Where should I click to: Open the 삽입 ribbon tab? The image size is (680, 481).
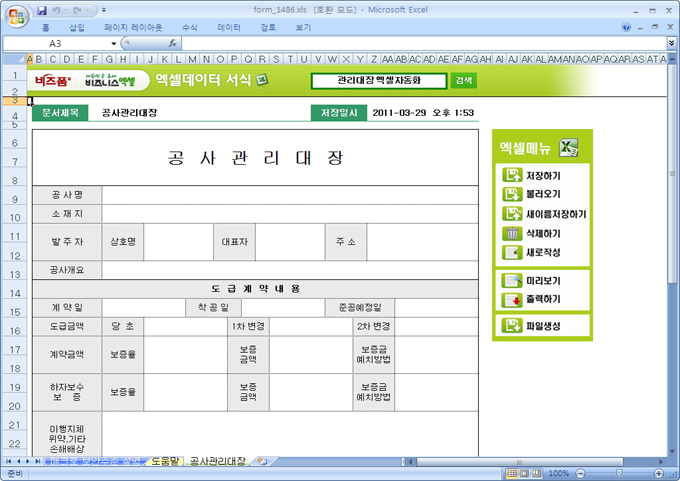[77, 28]
